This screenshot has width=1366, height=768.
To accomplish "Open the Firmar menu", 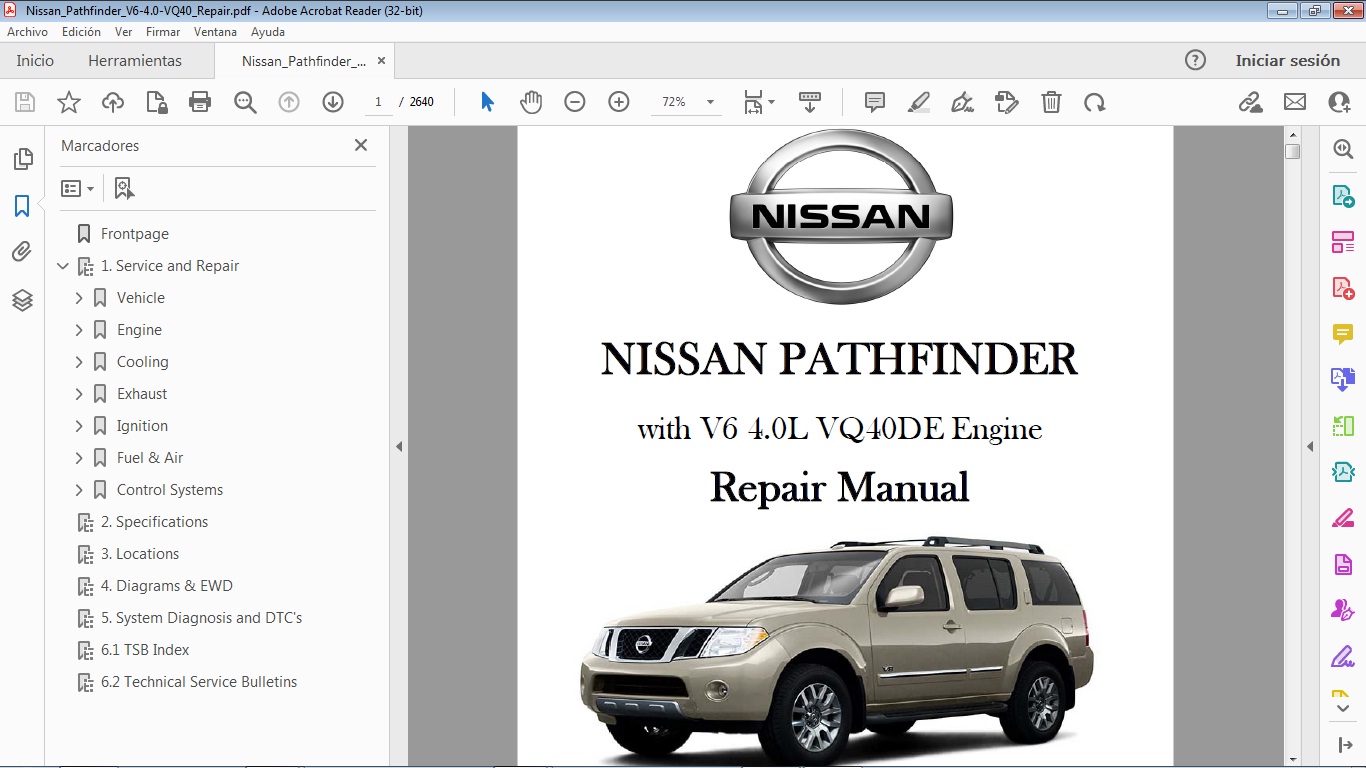I will coord(163,32).
